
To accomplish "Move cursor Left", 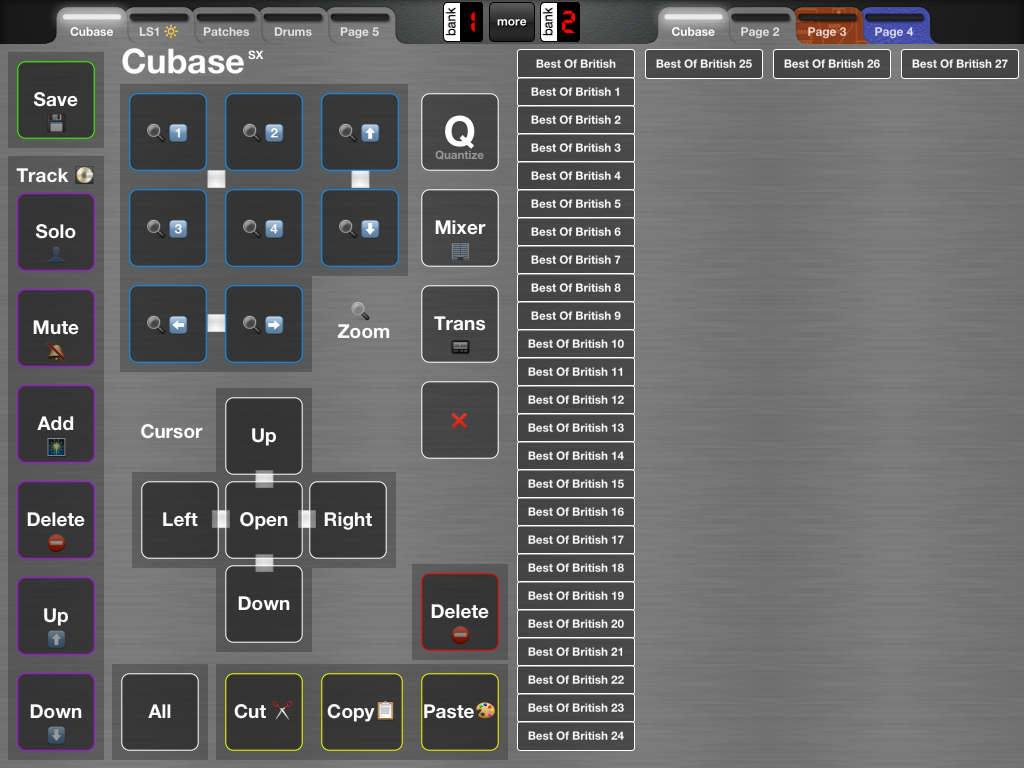I will pyautogui.click(x=180, y=520).
